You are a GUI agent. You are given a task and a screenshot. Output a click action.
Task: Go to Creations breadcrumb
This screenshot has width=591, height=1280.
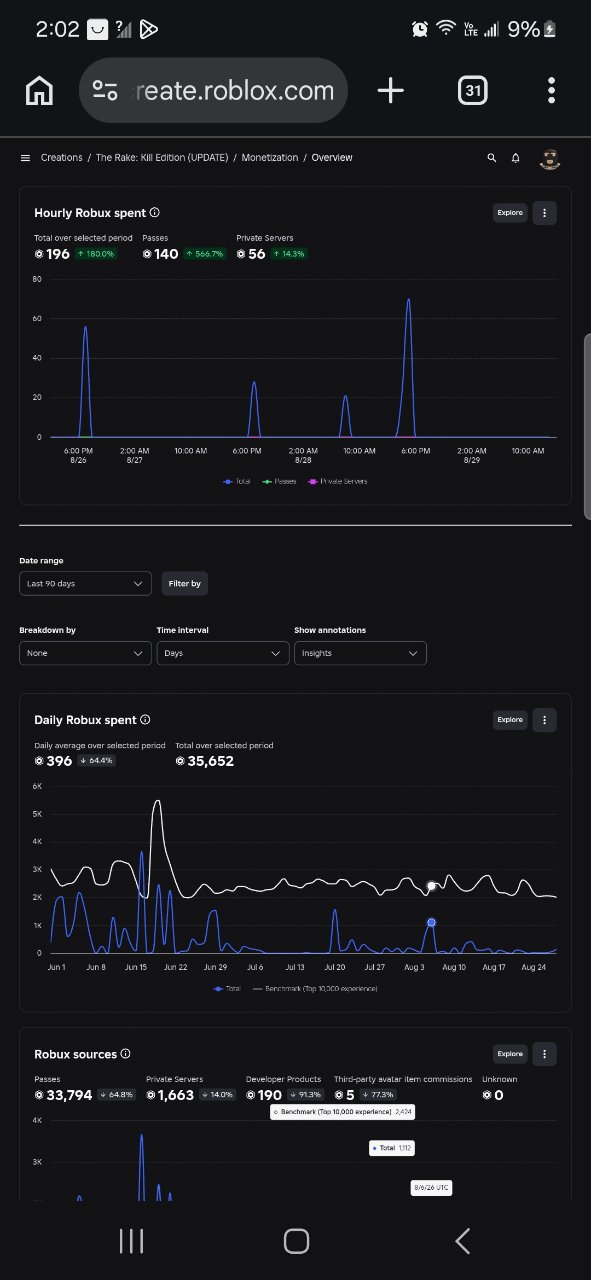[x=62, y=158]
